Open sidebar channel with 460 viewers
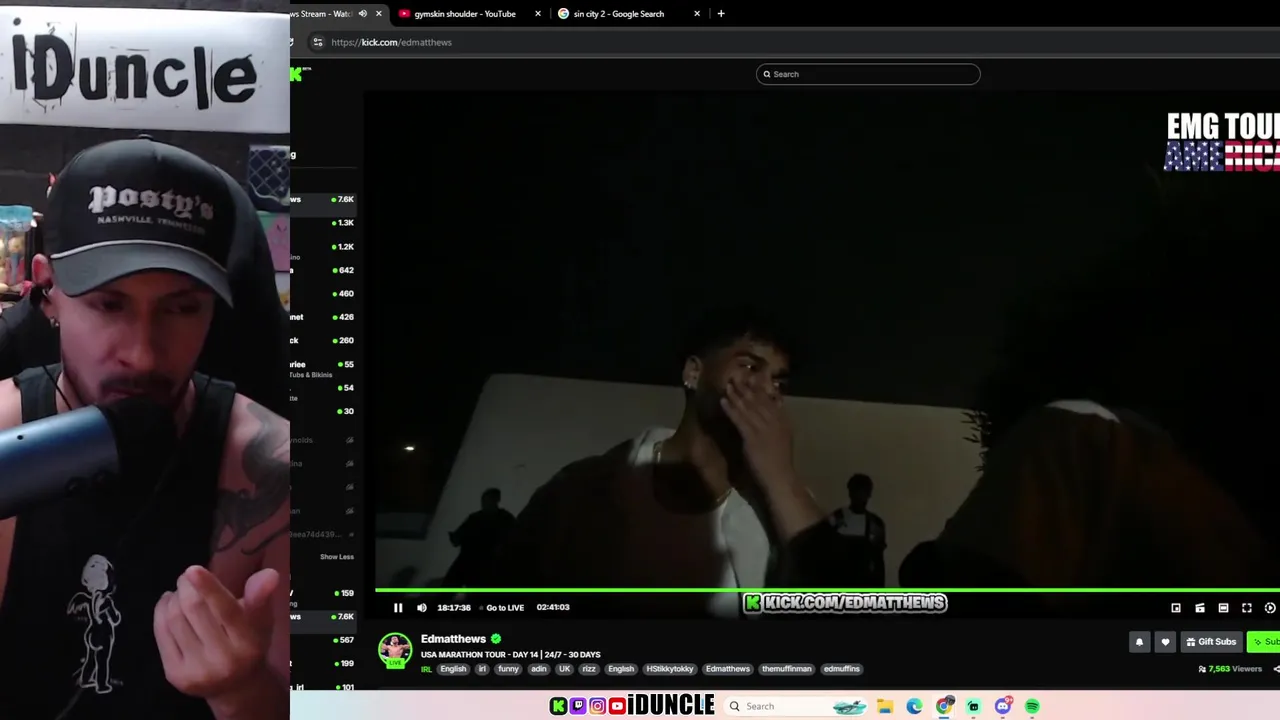 tap(323, 294)
